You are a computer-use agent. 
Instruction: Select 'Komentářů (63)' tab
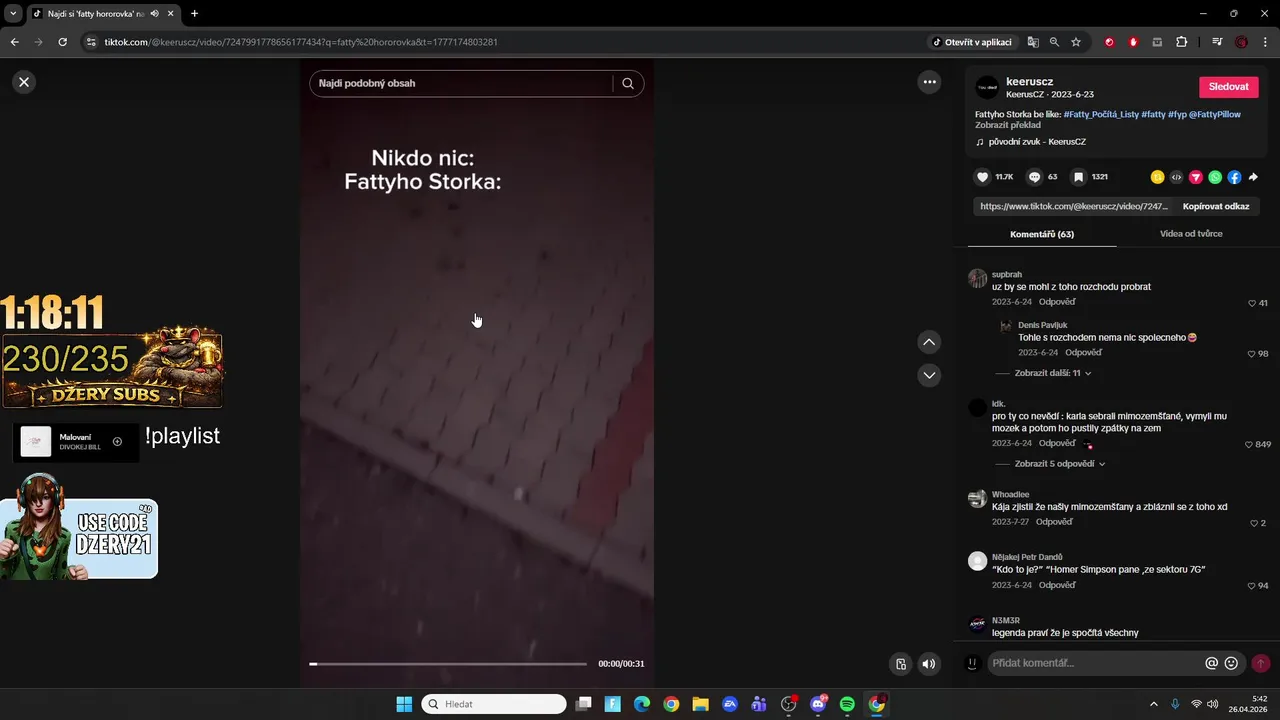[x=1042, y=234]
